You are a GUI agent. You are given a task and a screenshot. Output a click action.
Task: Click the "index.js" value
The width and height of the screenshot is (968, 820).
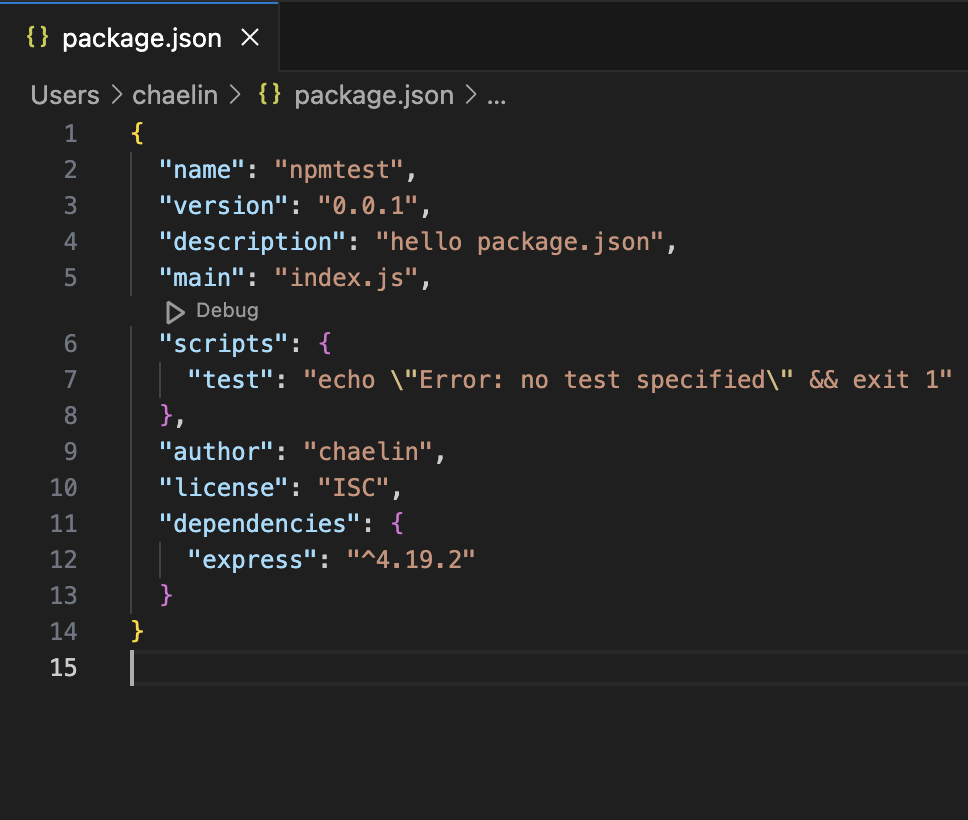346,278
